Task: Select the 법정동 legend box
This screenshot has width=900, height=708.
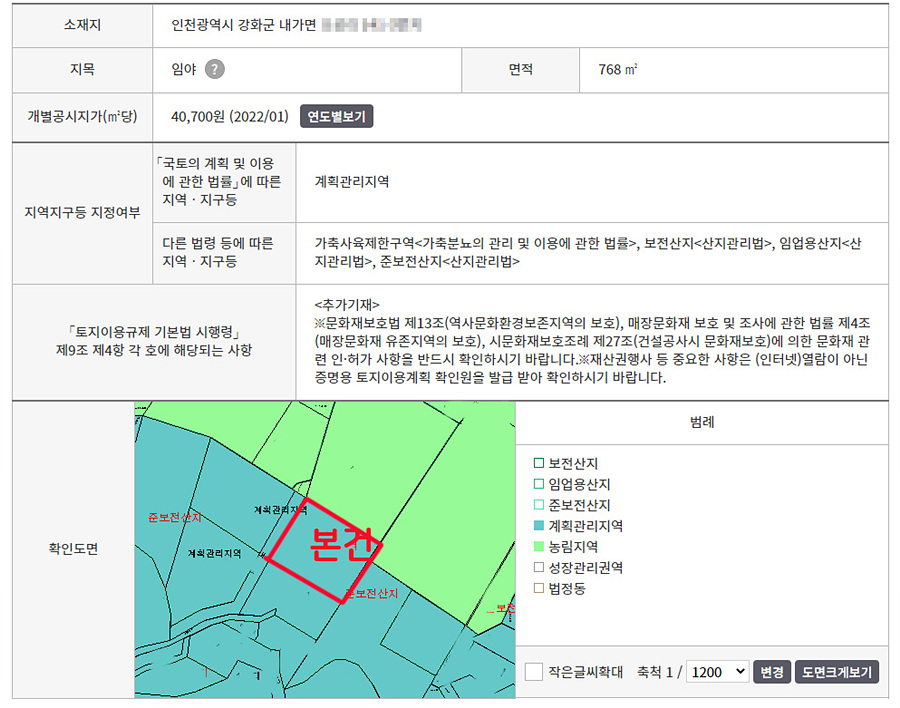Action: tap(540, 589)
